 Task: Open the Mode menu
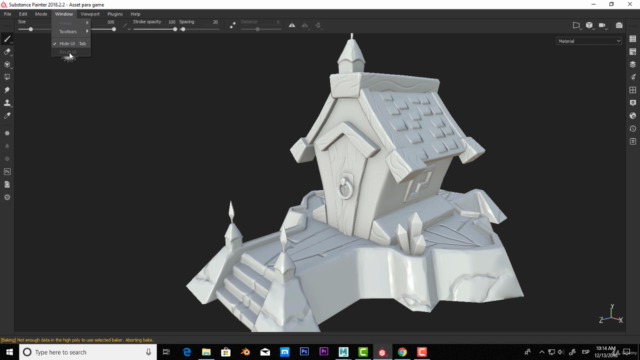coord(41,14)
